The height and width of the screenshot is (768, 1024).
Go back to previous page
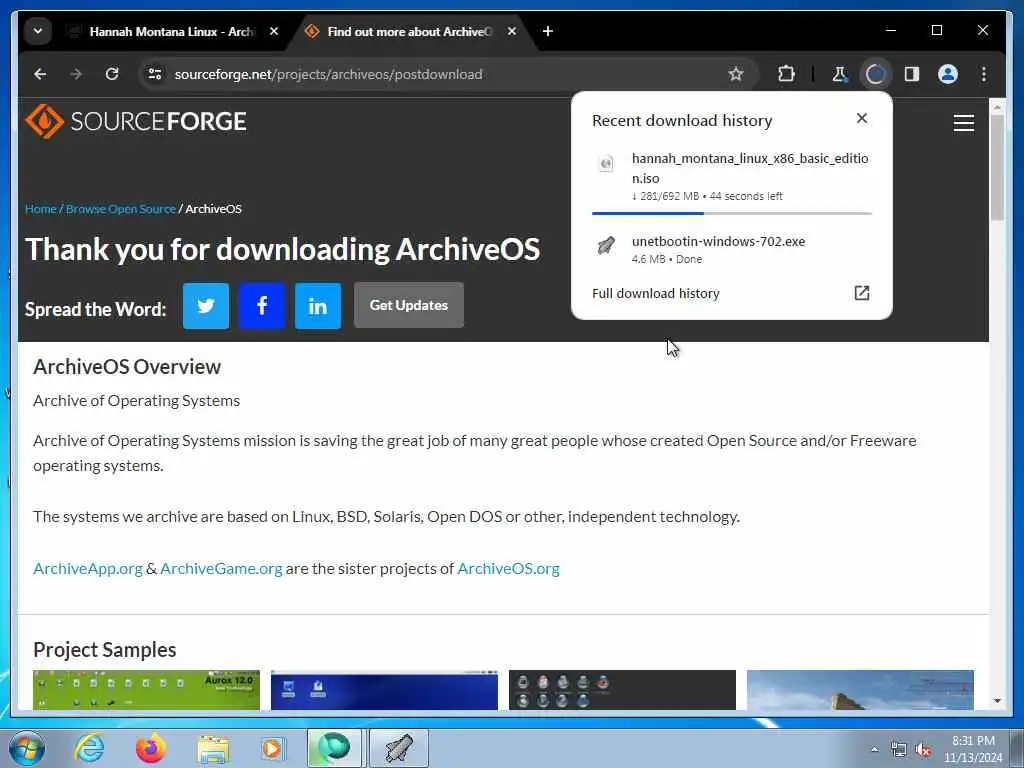(40, 74)
